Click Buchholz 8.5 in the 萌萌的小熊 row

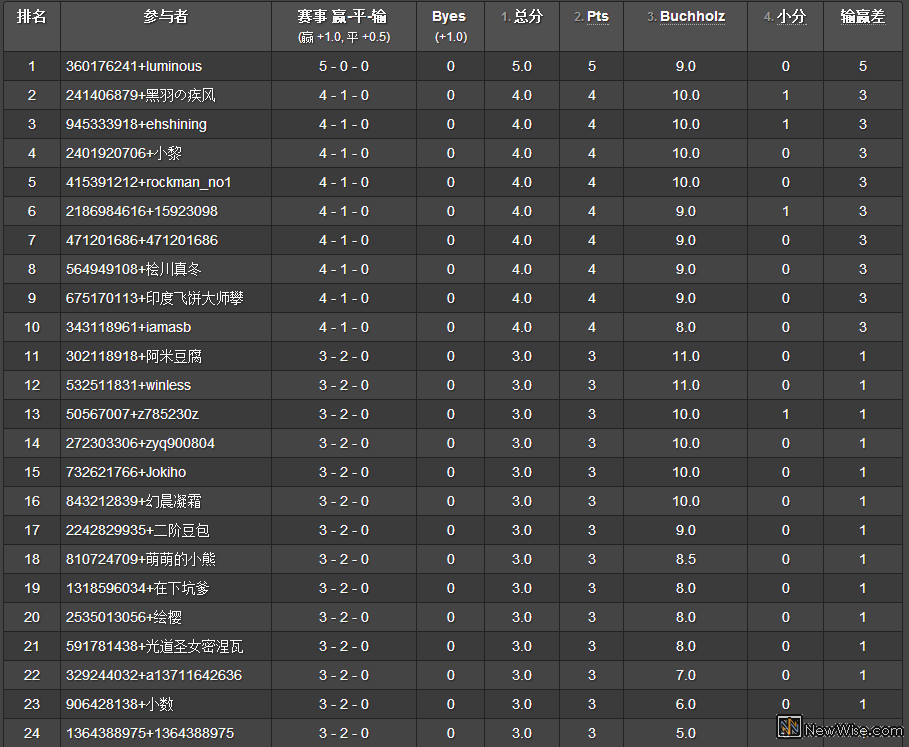coord(686,559)
